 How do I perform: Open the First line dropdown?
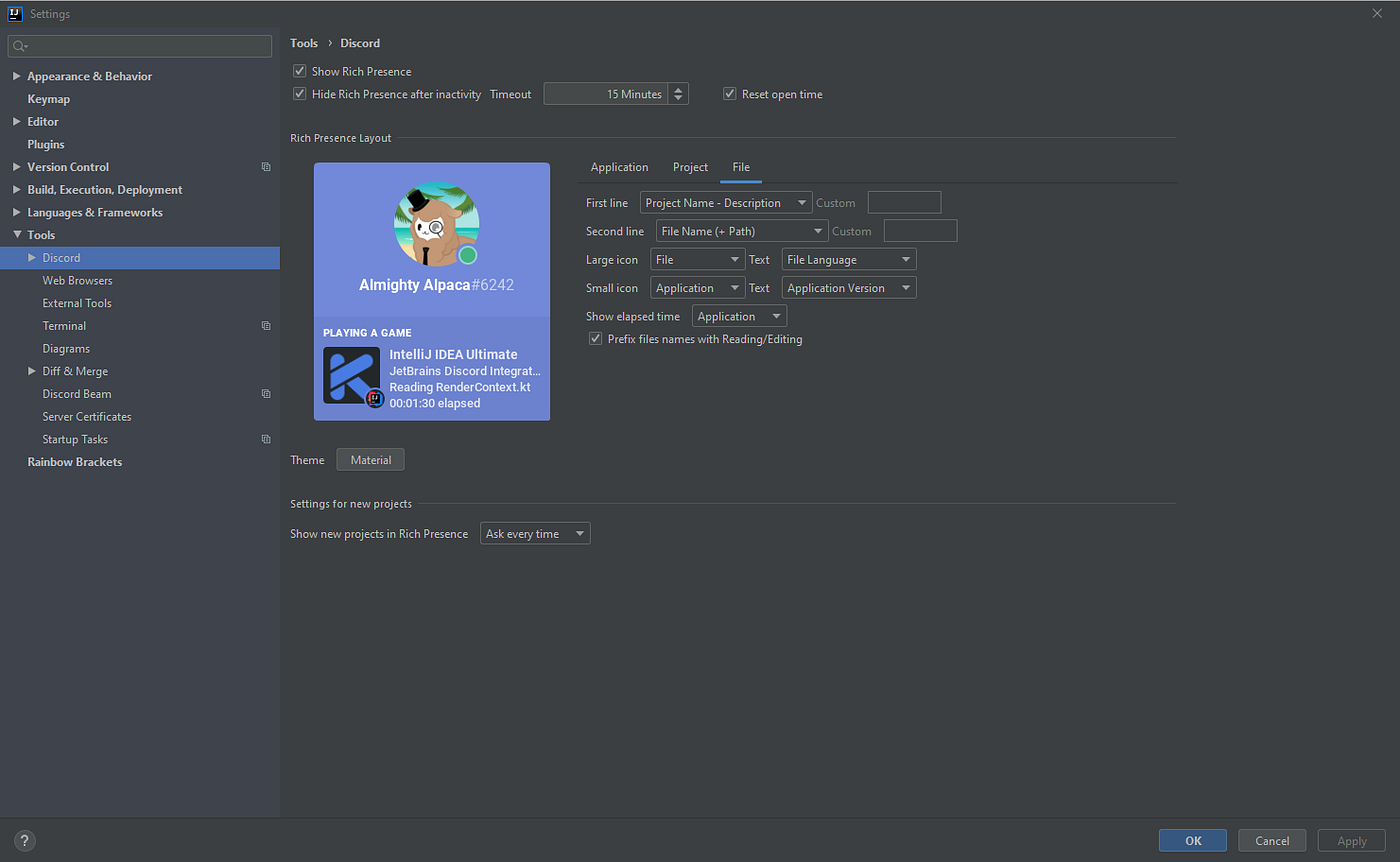tap(726, 203)
